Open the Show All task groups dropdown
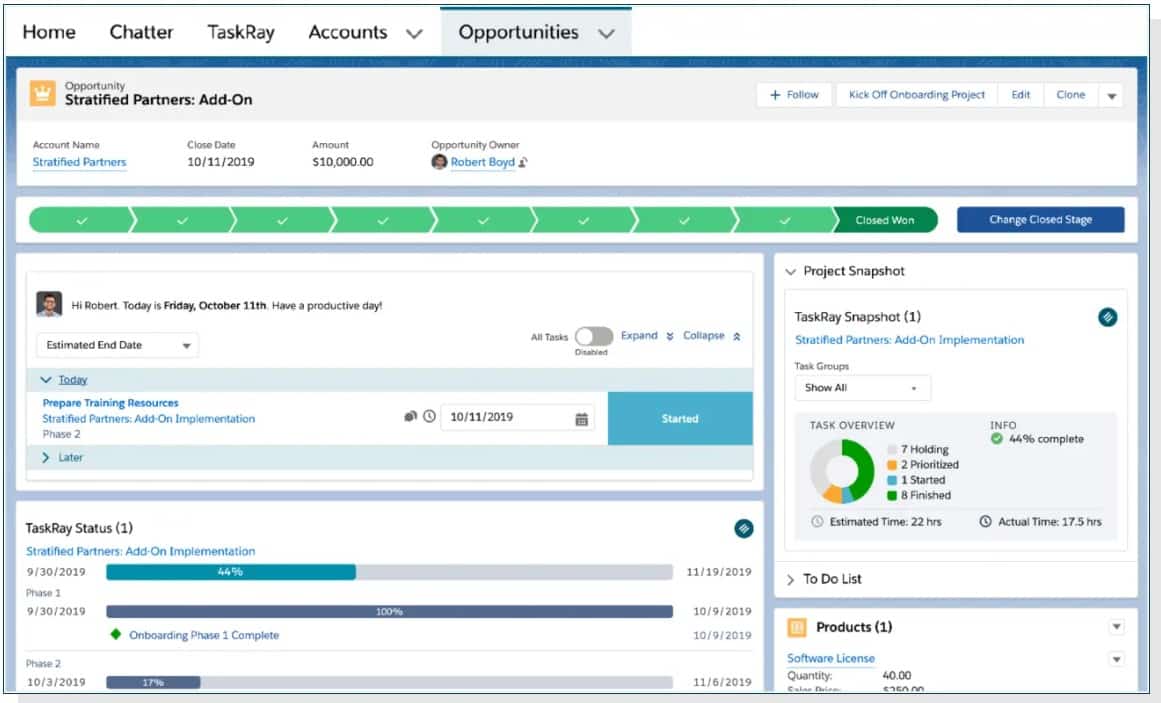Screen dimensions: 1161x703 tap(863, 387)
